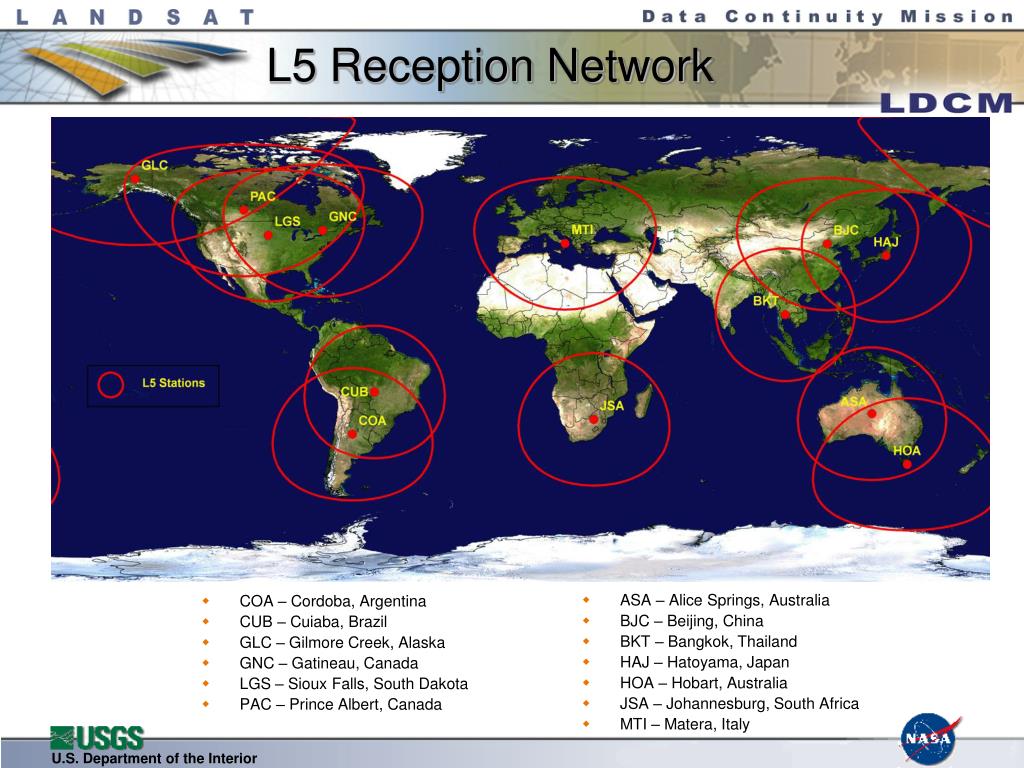Click the bullet before MTI – Matera
1024x768 pixels.
tap(586, 724)
